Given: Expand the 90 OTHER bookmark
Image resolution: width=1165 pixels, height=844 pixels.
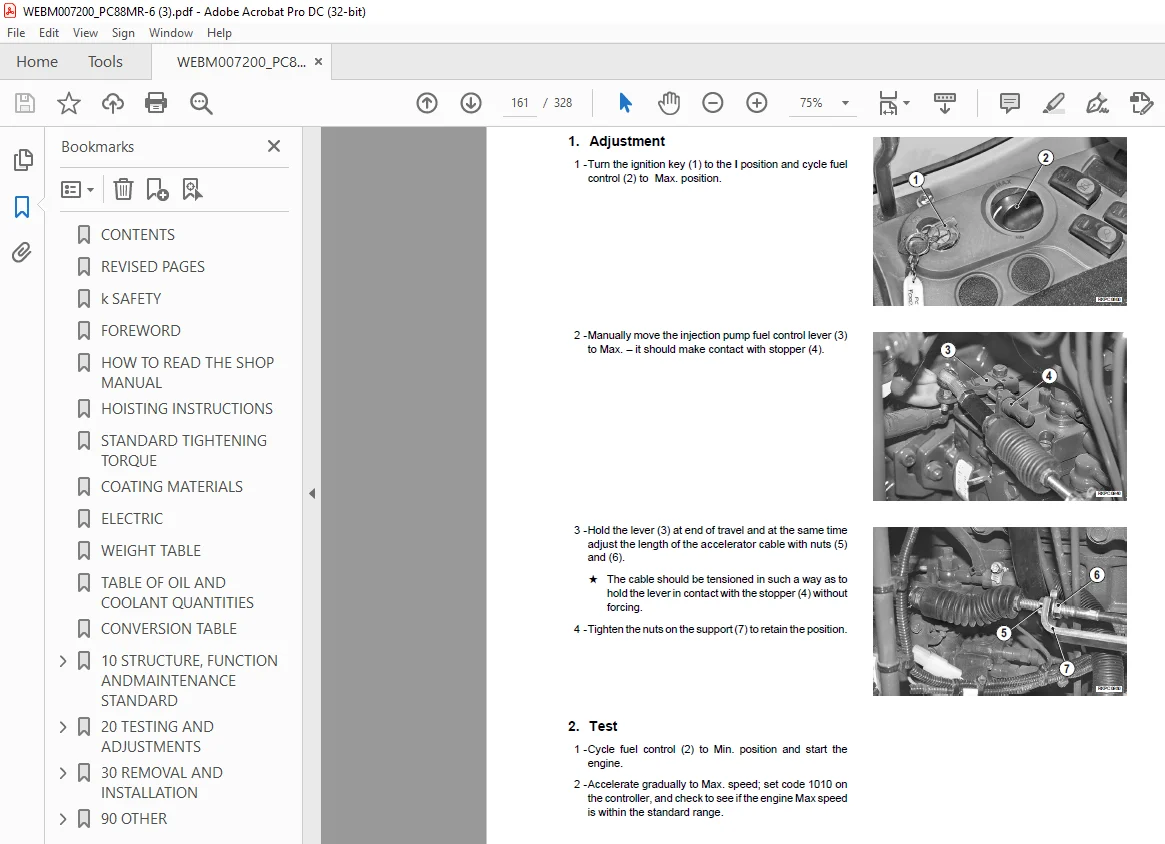Looking at the screenshot, I should pyautogui.click(x=63, y=819).
